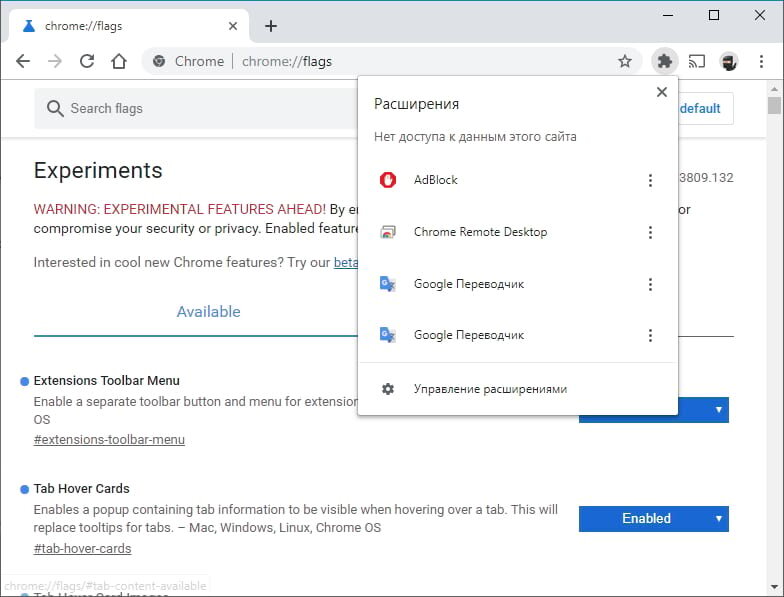
Task: Open Chrome Remote Desktop three-dot menu
Action: pos(650,232)
